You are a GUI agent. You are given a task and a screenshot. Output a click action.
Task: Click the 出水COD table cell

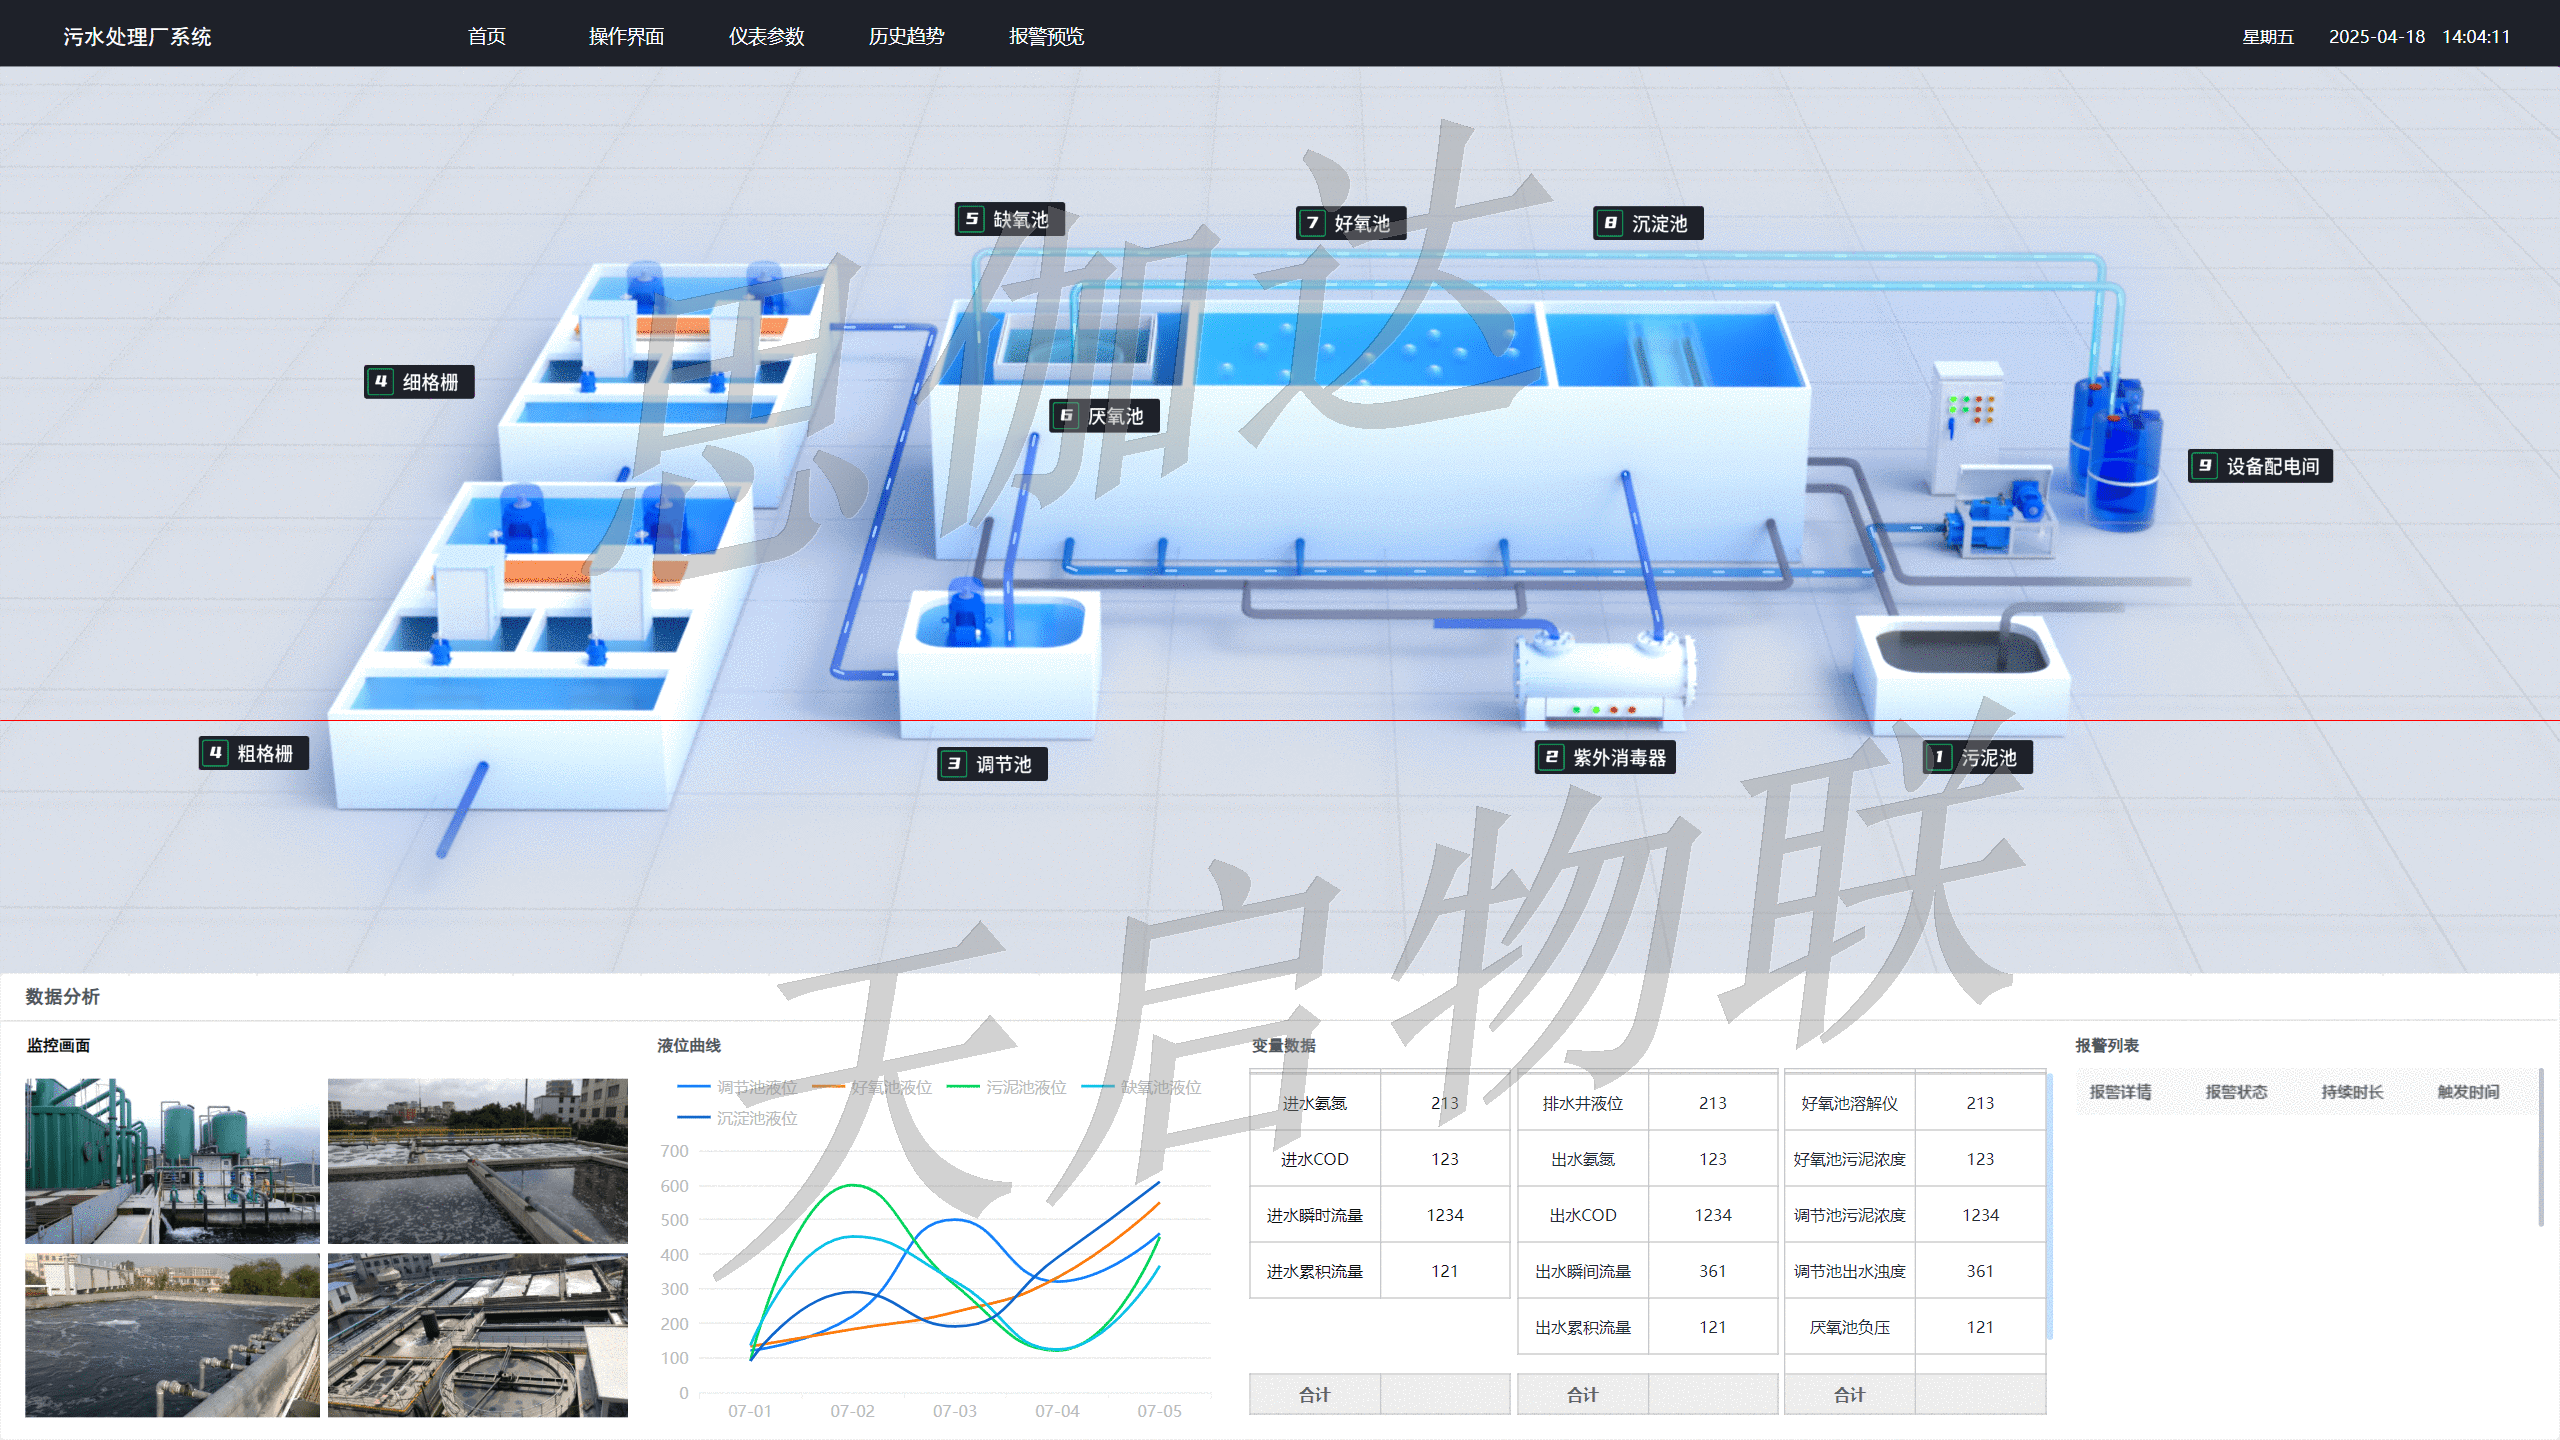pos(1583,1215)
